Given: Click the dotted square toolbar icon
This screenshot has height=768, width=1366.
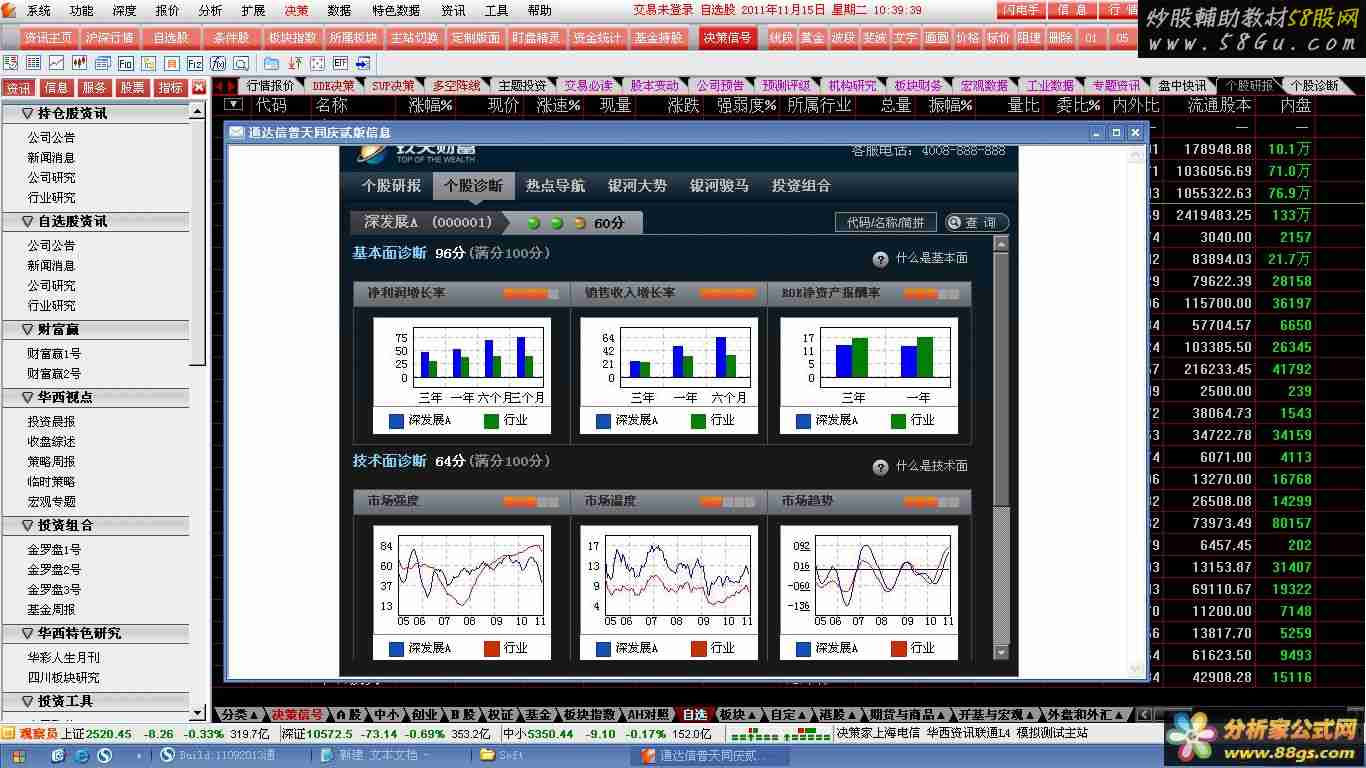Looking at the screenshot, I should 317,63.
